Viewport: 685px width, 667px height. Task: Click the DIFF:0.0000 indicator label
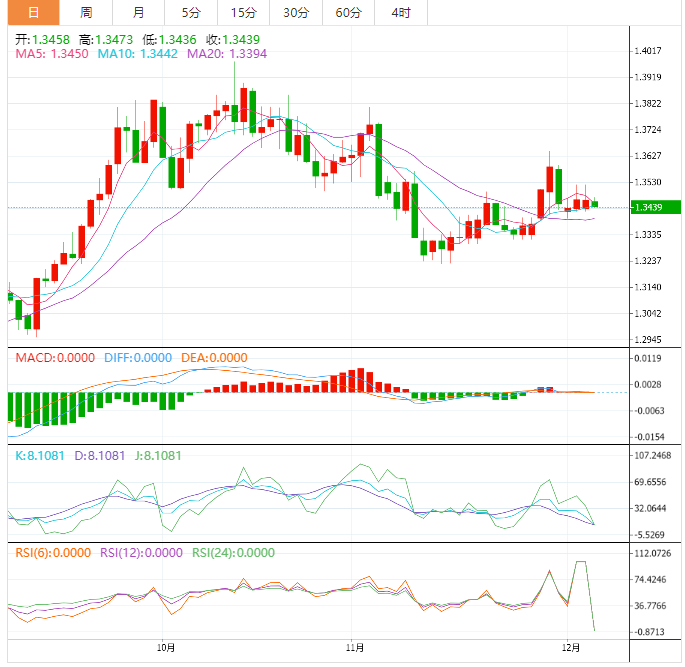click(138, 358)
